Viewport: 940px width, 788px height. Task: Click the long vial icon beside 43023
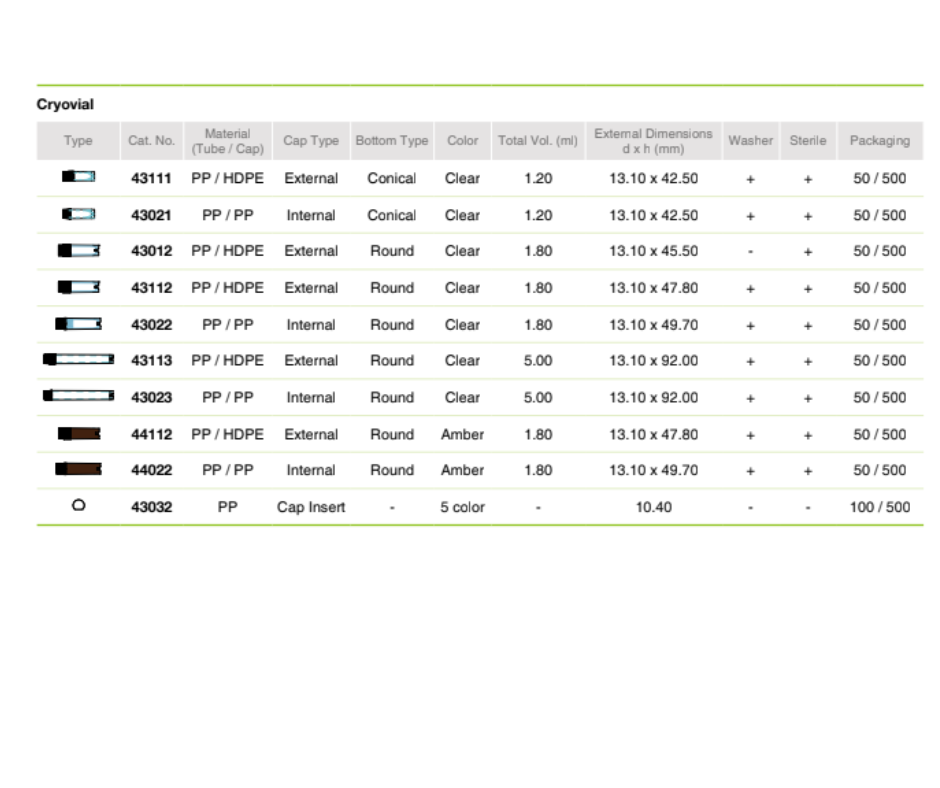[x=78, y=396]
